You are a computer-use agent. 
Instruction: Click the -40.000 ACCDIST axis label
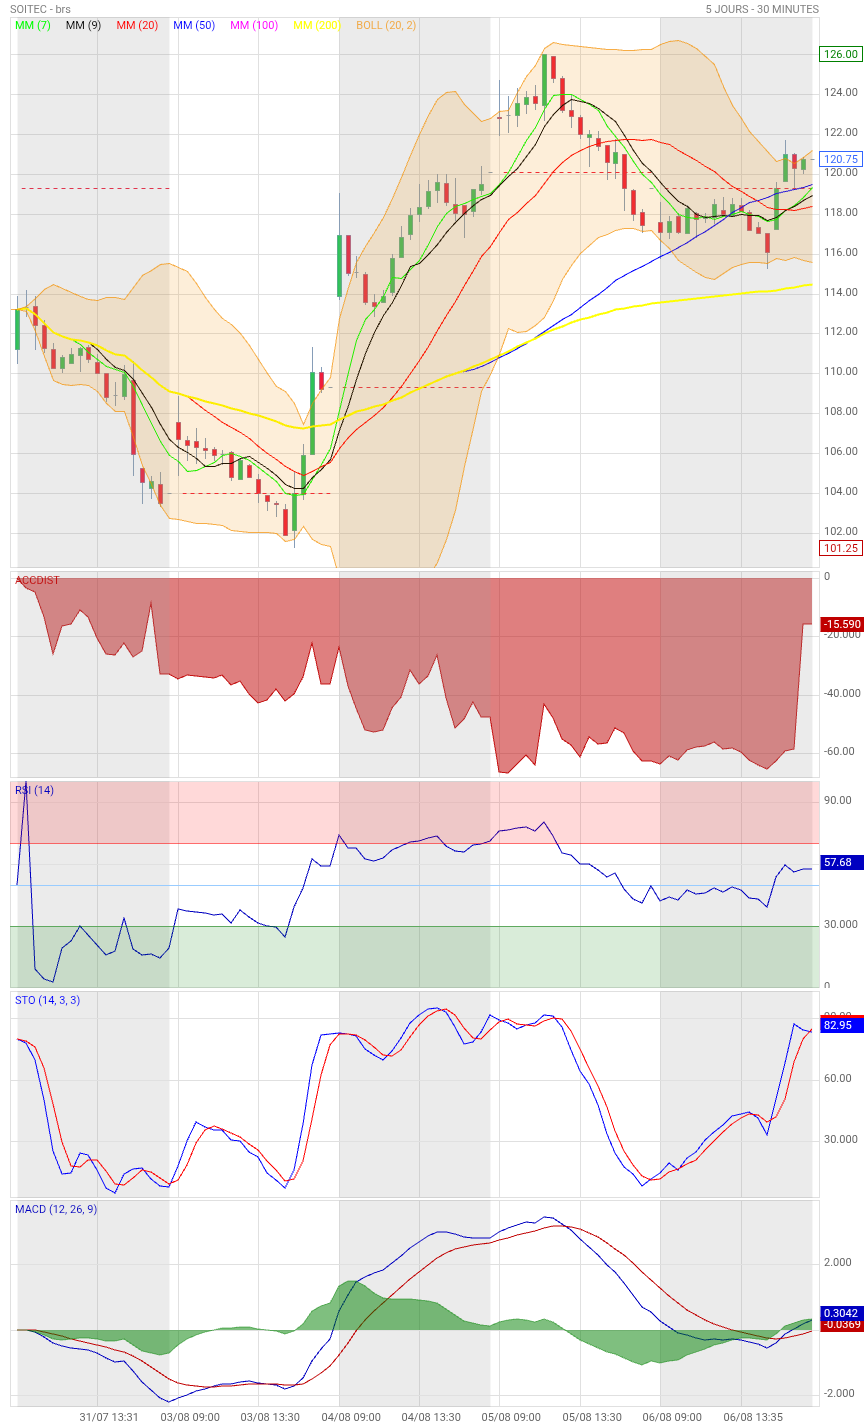pos(841,693)
